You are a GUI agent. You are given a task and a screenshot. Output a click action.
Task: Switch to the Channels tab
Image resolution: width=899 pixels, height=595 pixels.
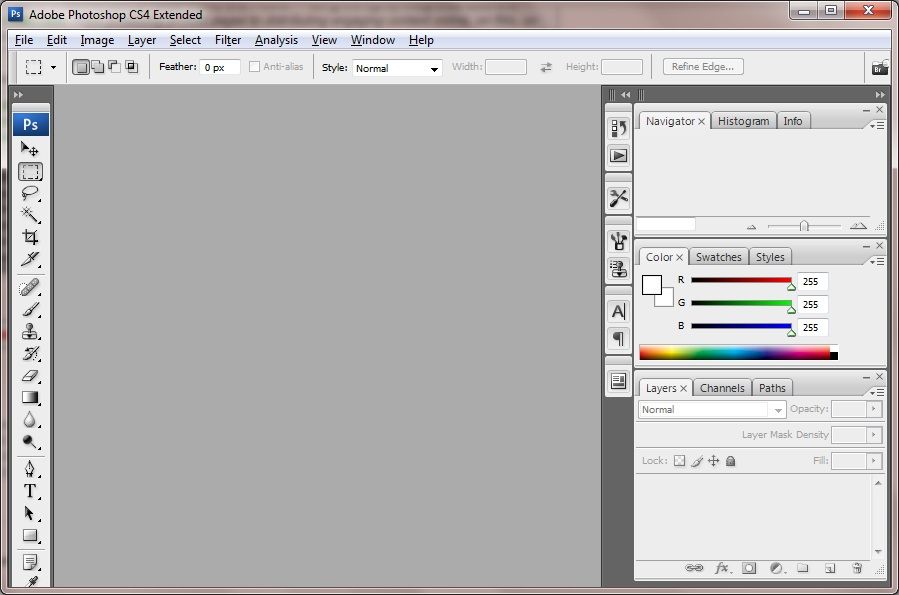[722, 388]
